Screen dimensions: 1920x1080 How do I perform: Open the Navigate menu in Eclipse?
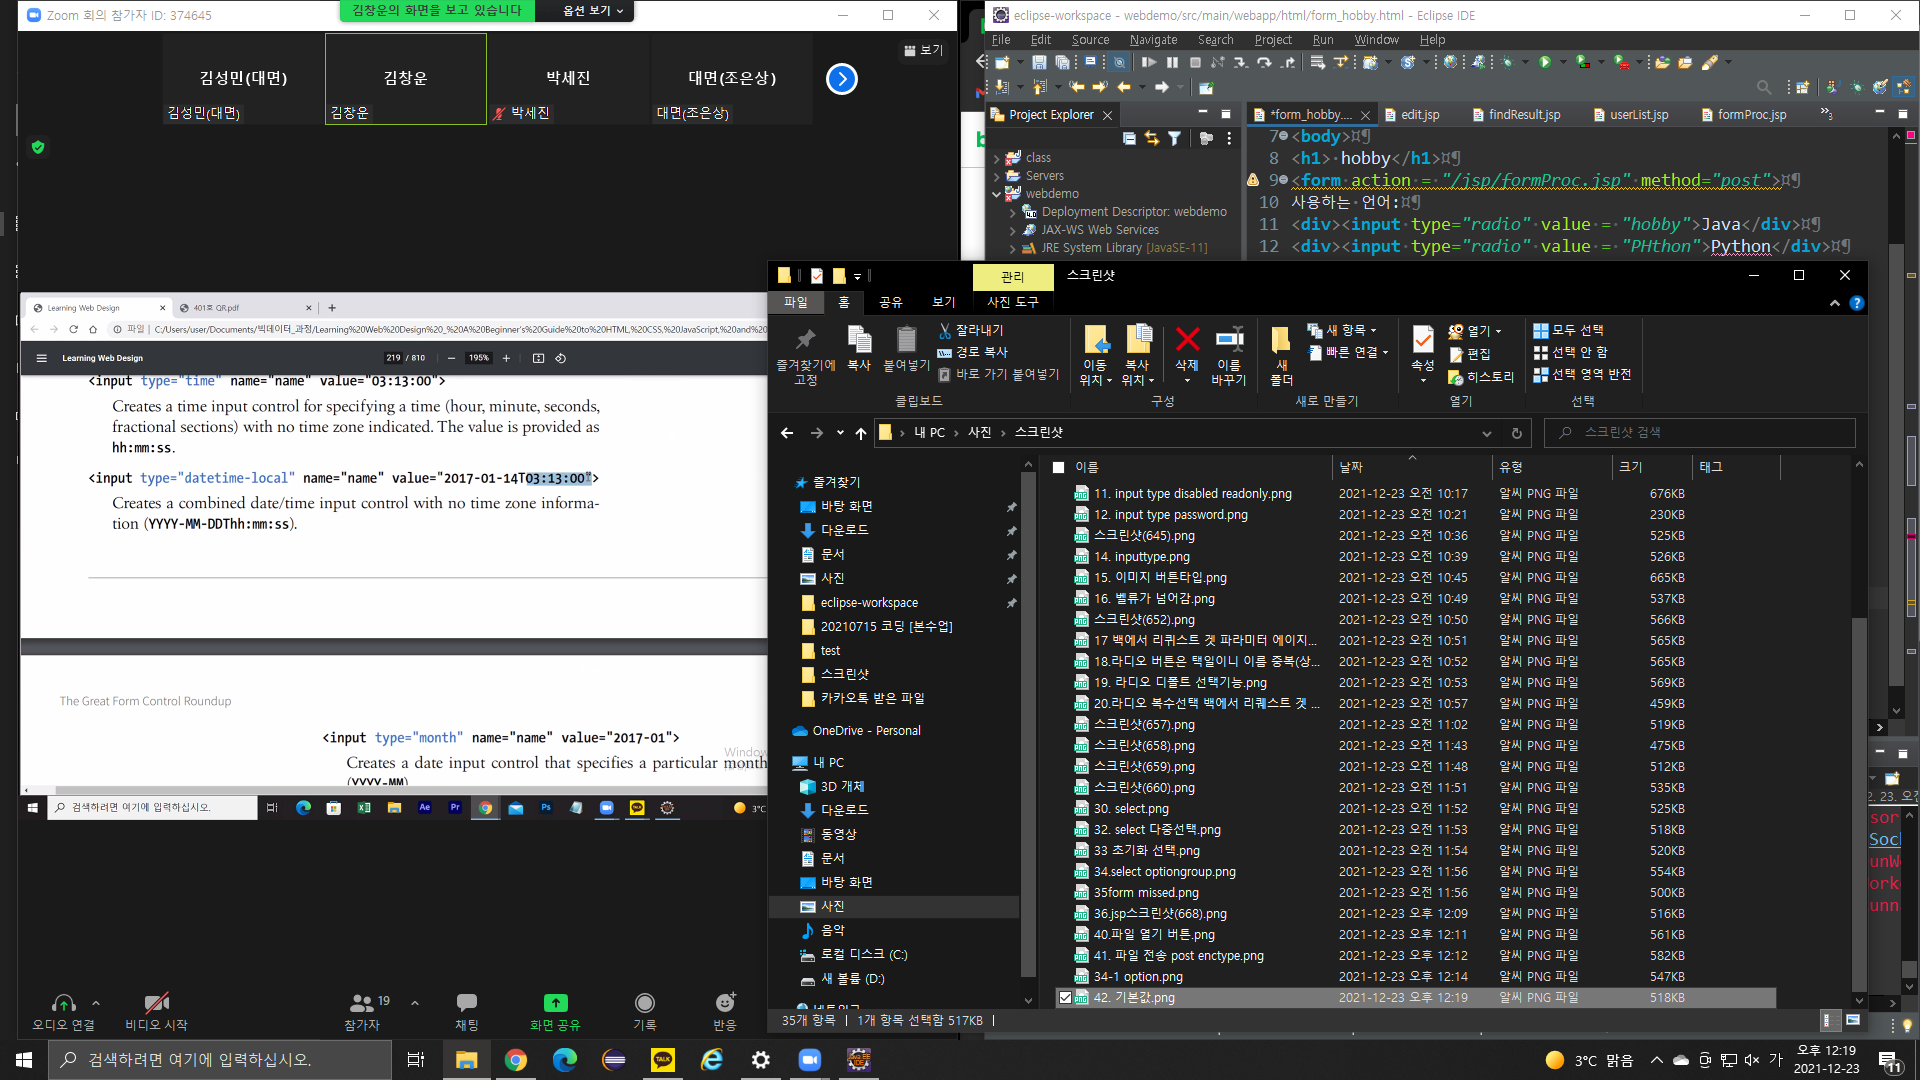tap(1153, 40)
